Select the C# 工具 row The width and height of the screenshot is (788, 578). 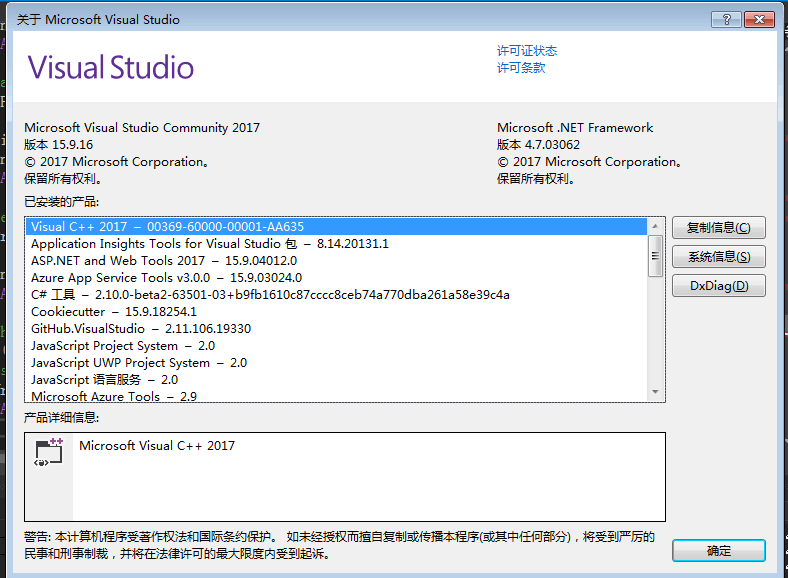pyautogui.click(x=336, y=295)
